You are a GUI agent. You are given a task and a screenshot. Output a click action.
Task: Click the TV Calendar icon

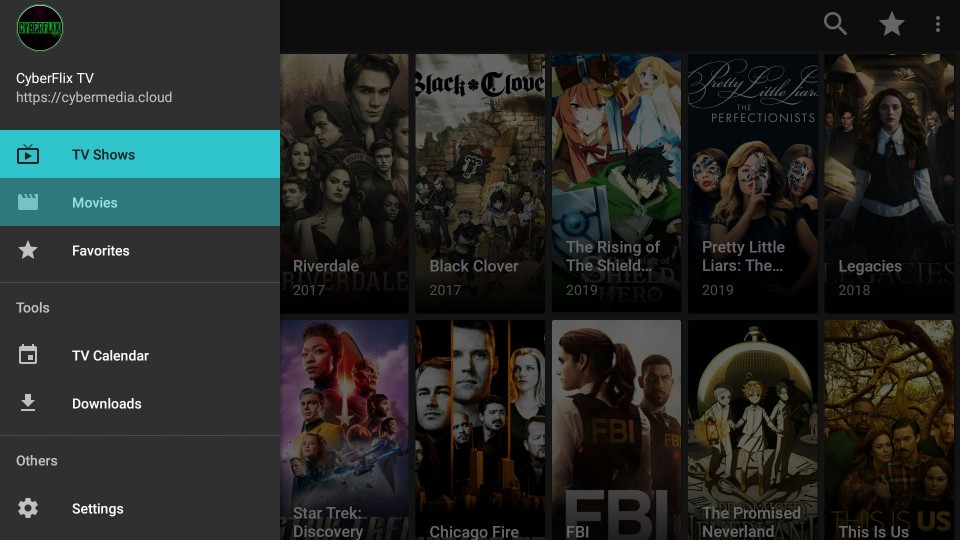pyautogui.click(x=28, y=354)
